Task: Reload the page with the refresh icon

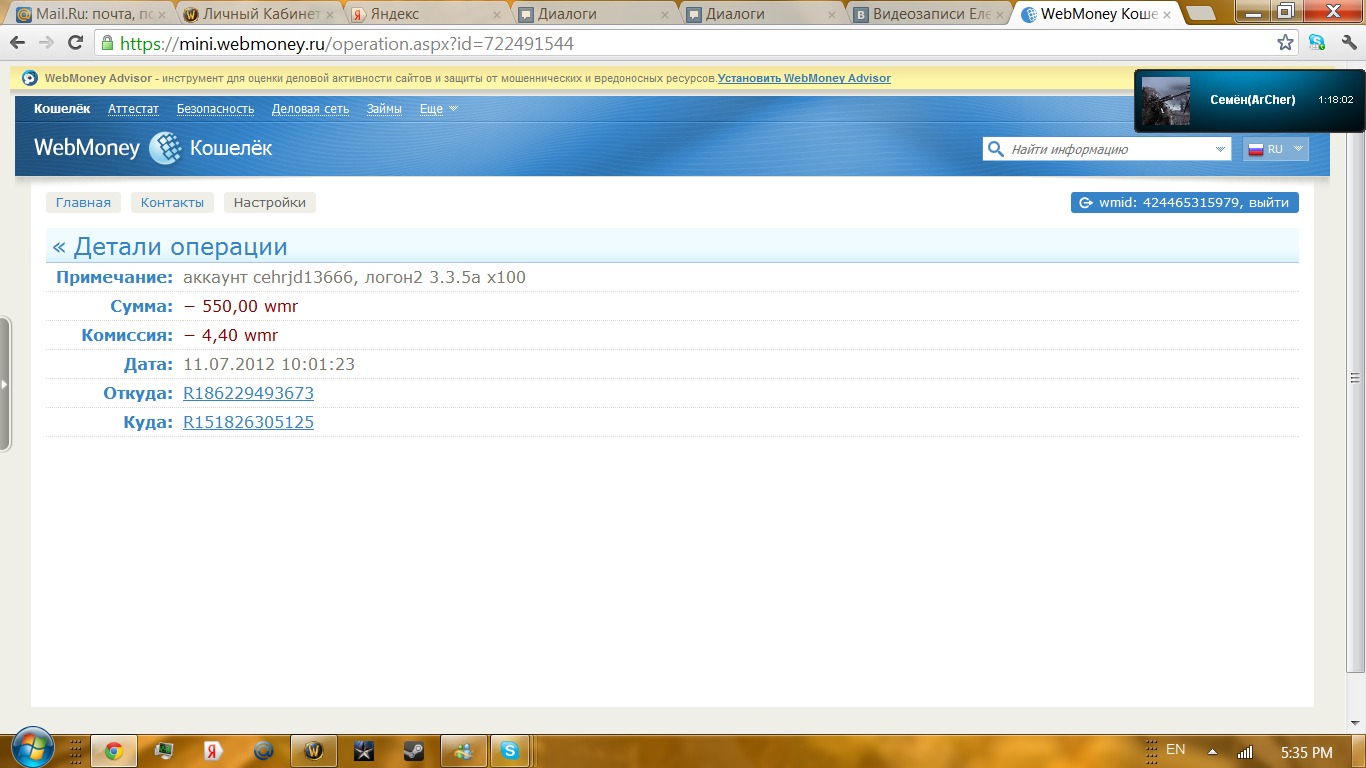Action: (x=75, y=44)
